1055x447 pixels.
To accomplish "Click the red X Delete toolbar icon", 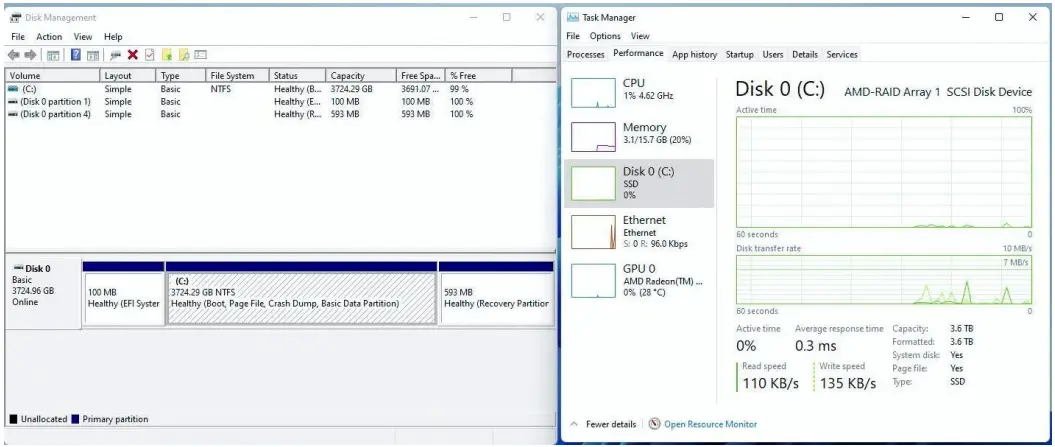I will [x=133, y=55].
